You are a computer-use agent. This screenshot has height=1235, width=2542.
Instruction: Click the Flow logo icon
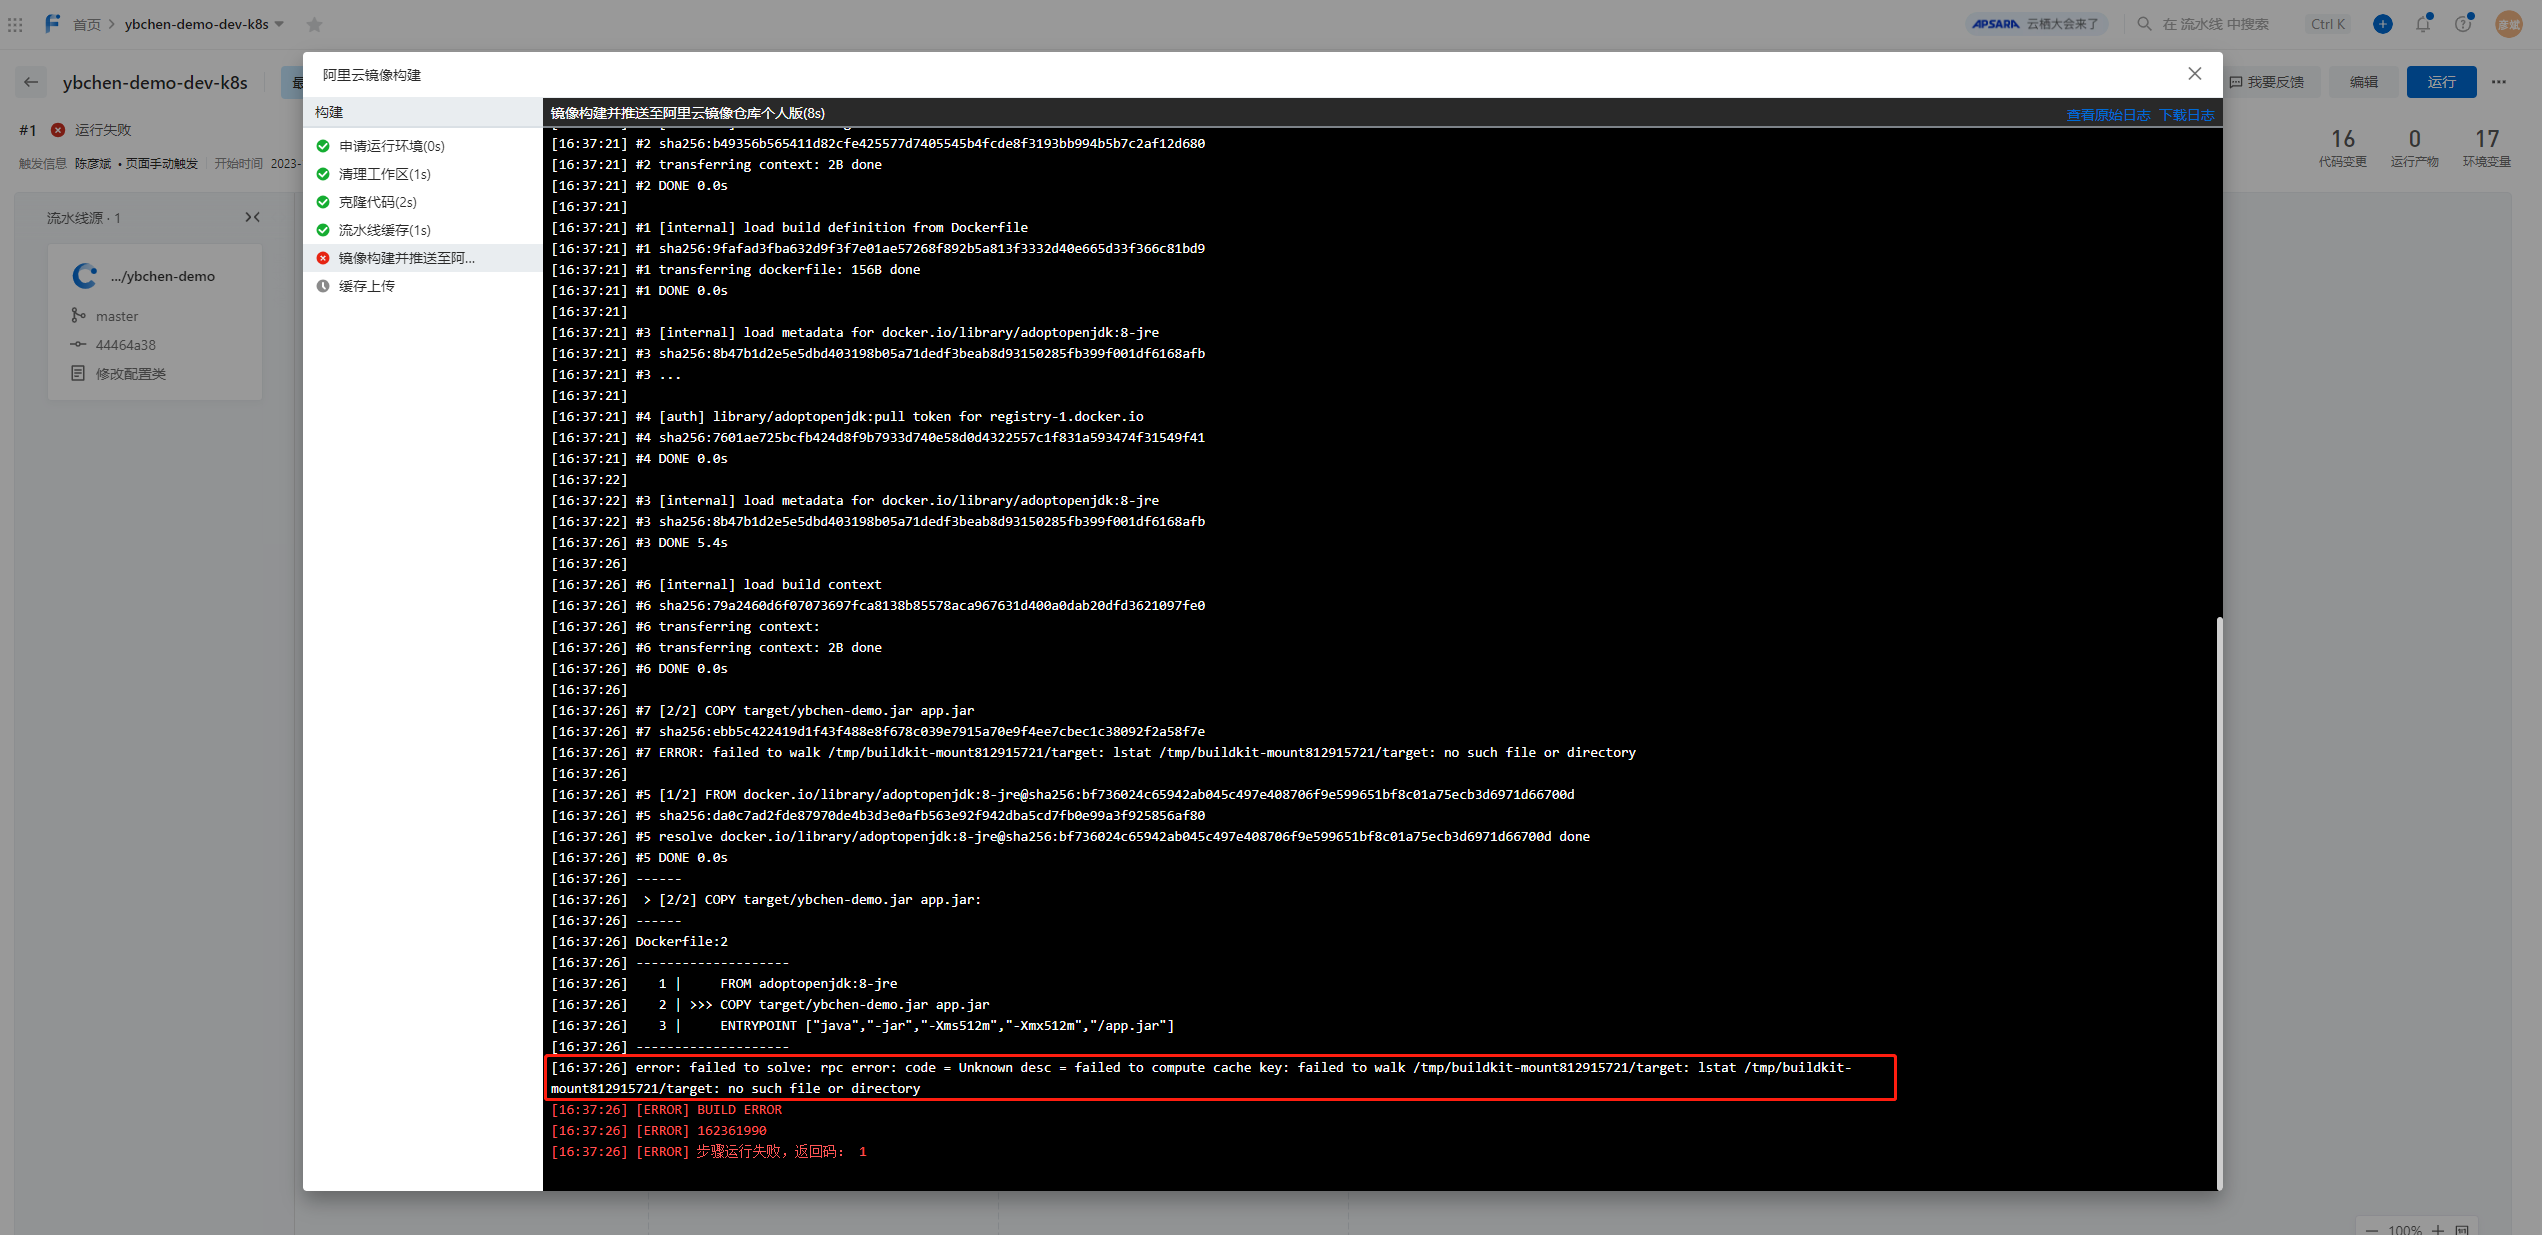(52, 23)
